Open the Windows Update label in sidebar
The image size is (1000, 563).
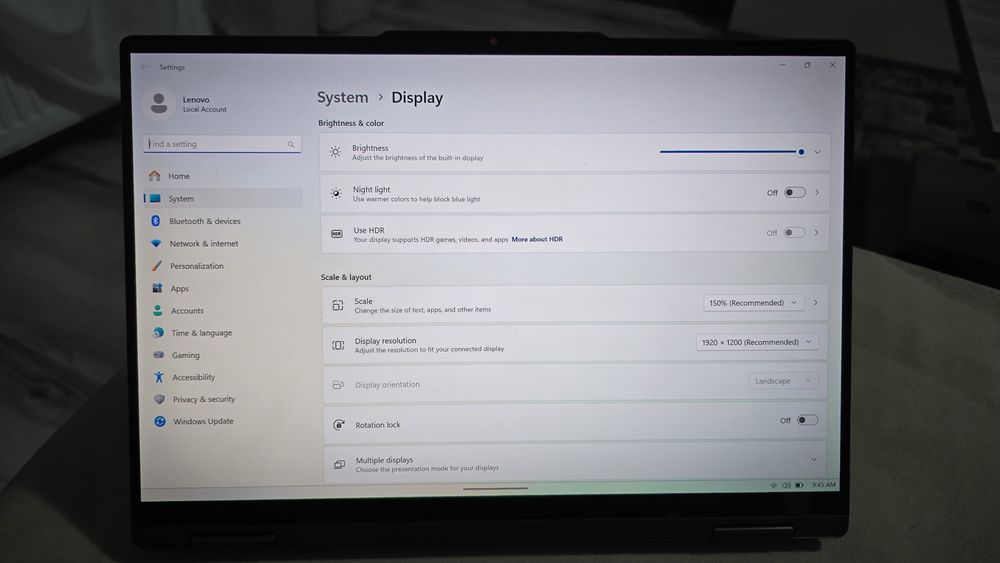[203, 421]
